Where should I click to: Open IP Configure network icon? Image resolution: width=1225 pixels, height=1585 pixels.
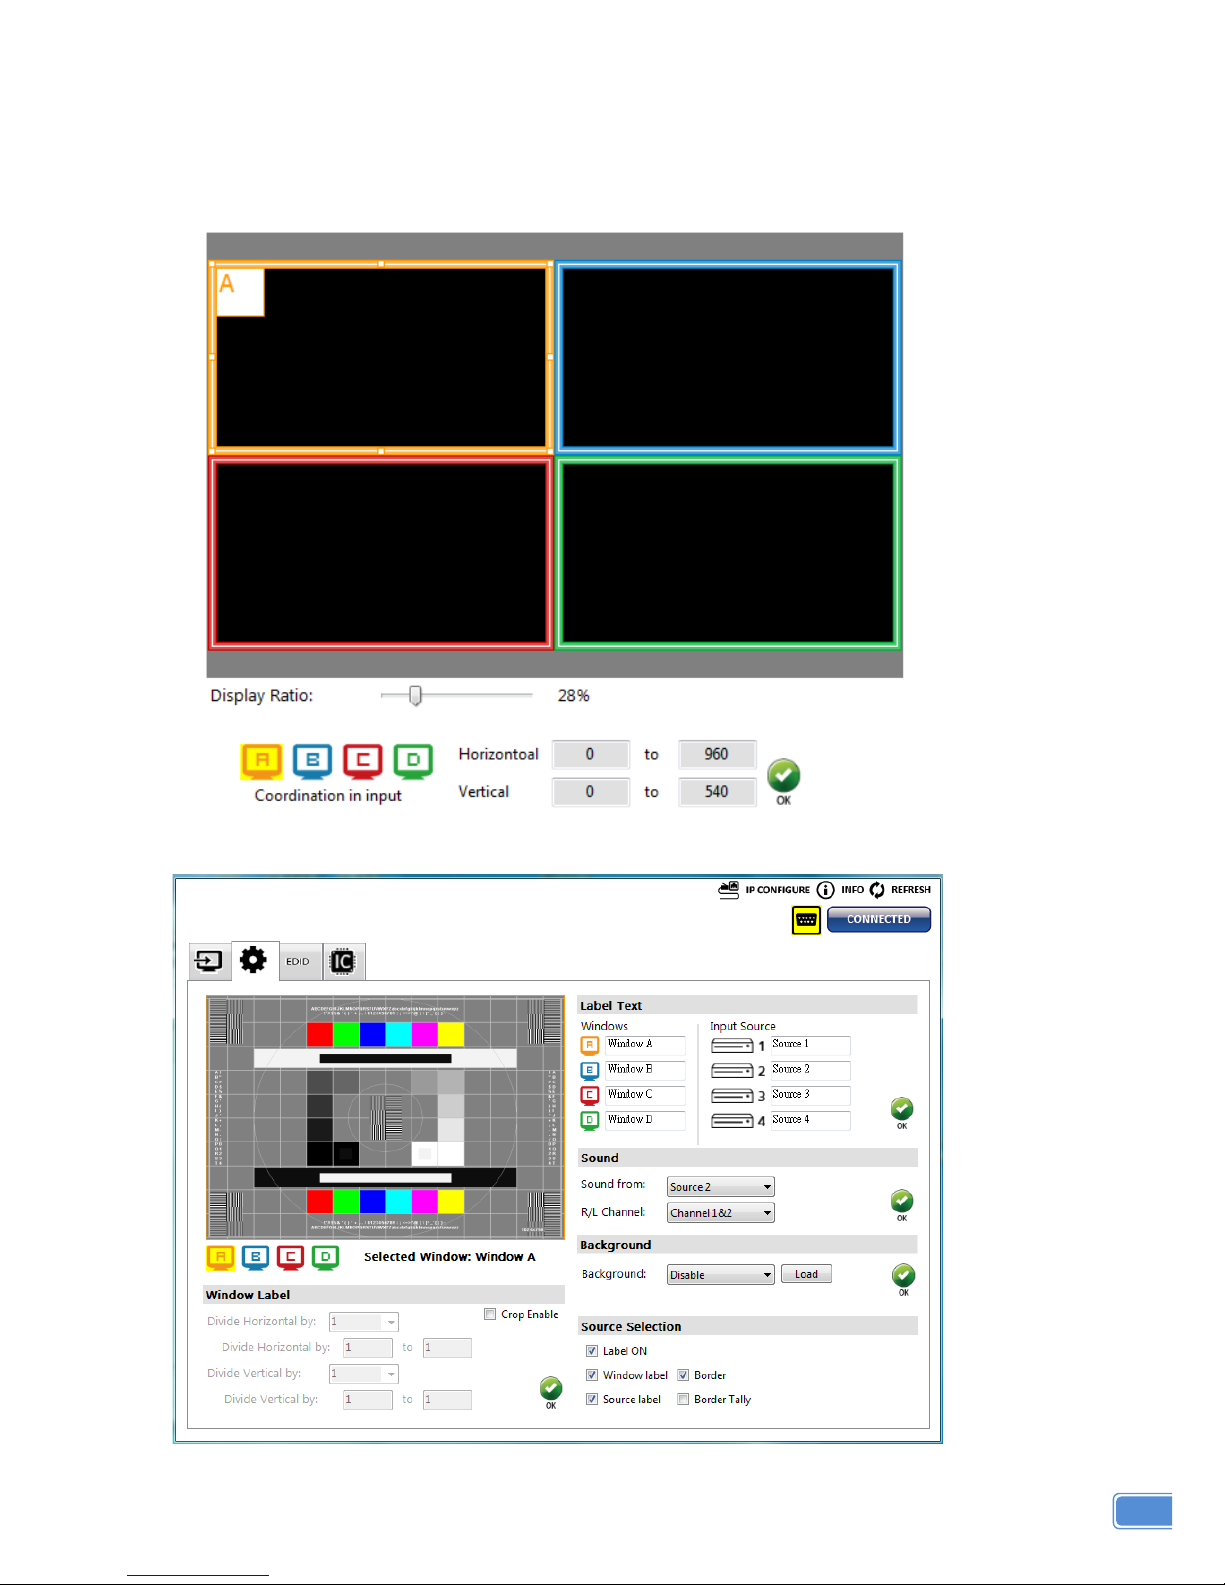coord(729,889)
